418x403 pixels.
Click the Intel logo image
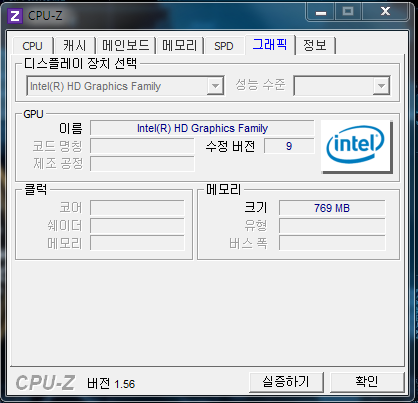tap(356, 146)
